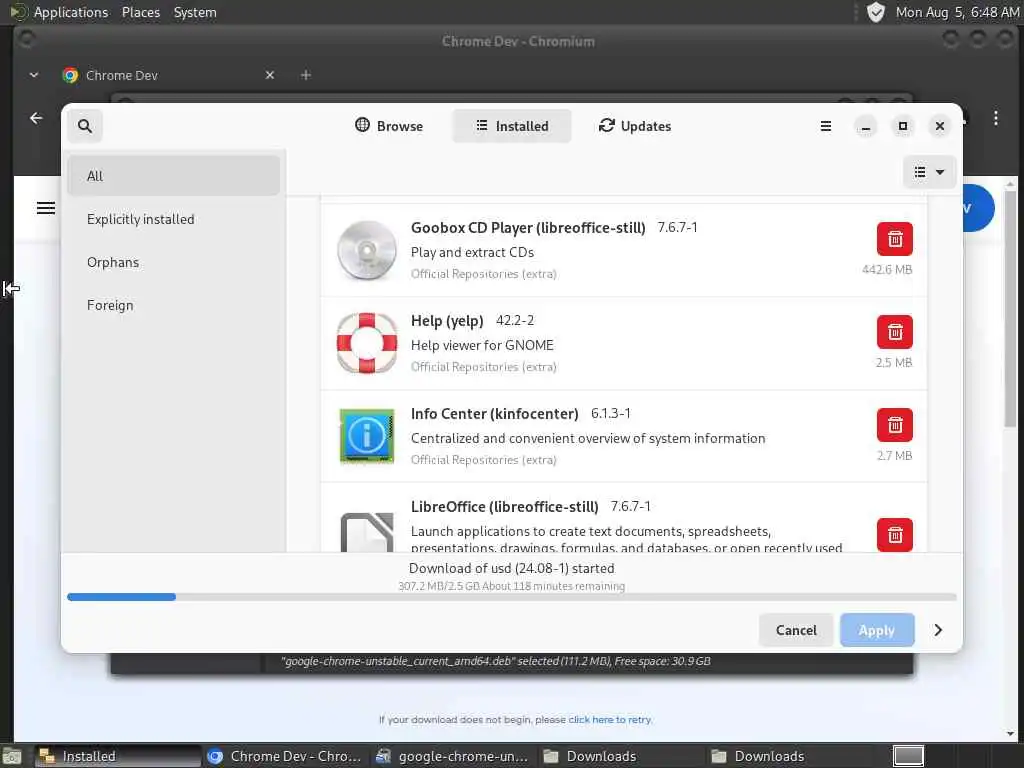Remove Help (yelp) with trash button
Image resolution: width=1024 pixels, height=768 pixels.
tap(895, 332)
